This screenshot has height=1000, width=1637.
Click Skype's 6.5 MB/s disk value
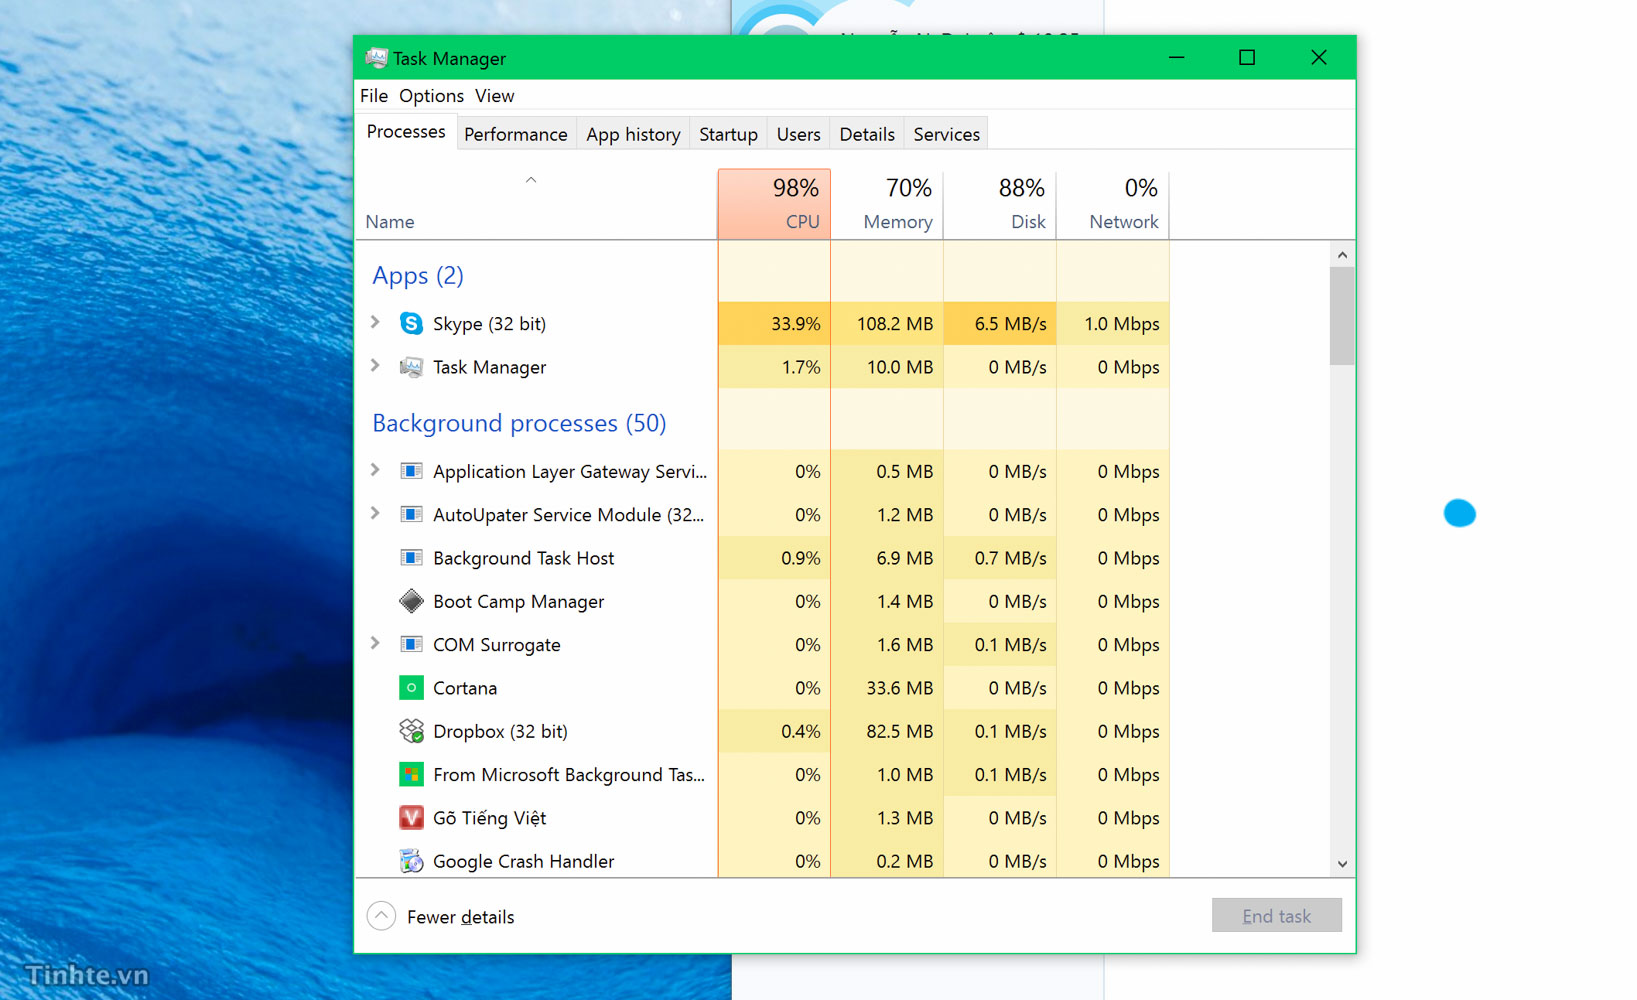1010,324
